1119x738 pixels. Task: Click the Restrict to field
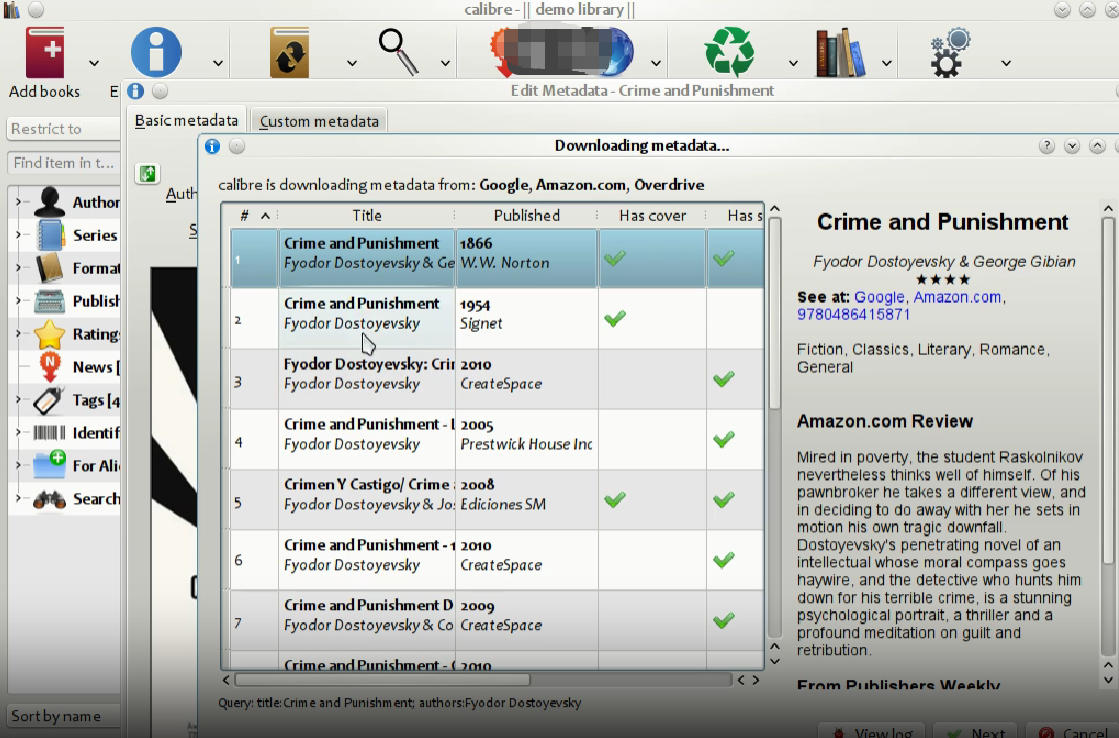[x=64, y=128]
